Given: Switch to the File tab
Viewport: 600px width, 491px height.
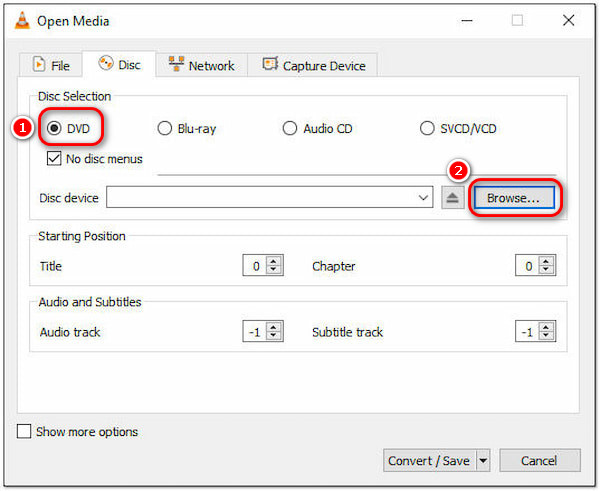Looking at the screenshot, I should pyautogui.click(x=51, y=65).
